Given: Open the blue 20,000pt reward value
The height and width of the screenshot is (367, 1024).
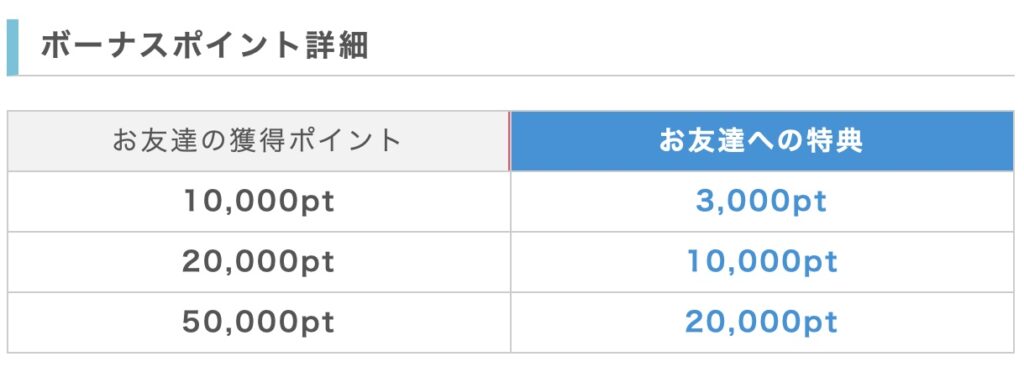Looking at the screenshot, I should (x=761, y=323).
